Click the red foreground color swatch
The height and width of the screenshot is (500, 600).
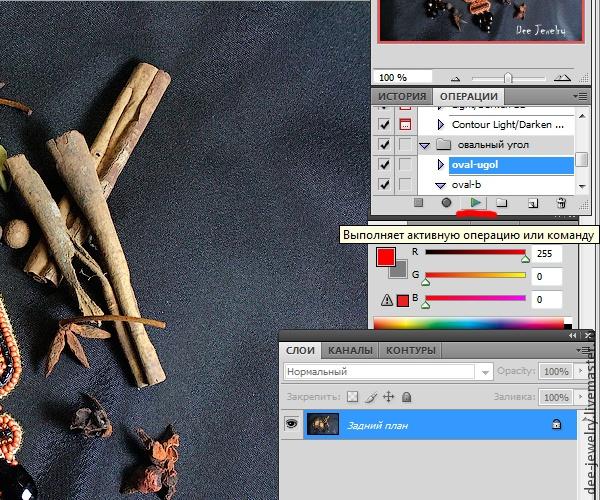coord(386,257)
